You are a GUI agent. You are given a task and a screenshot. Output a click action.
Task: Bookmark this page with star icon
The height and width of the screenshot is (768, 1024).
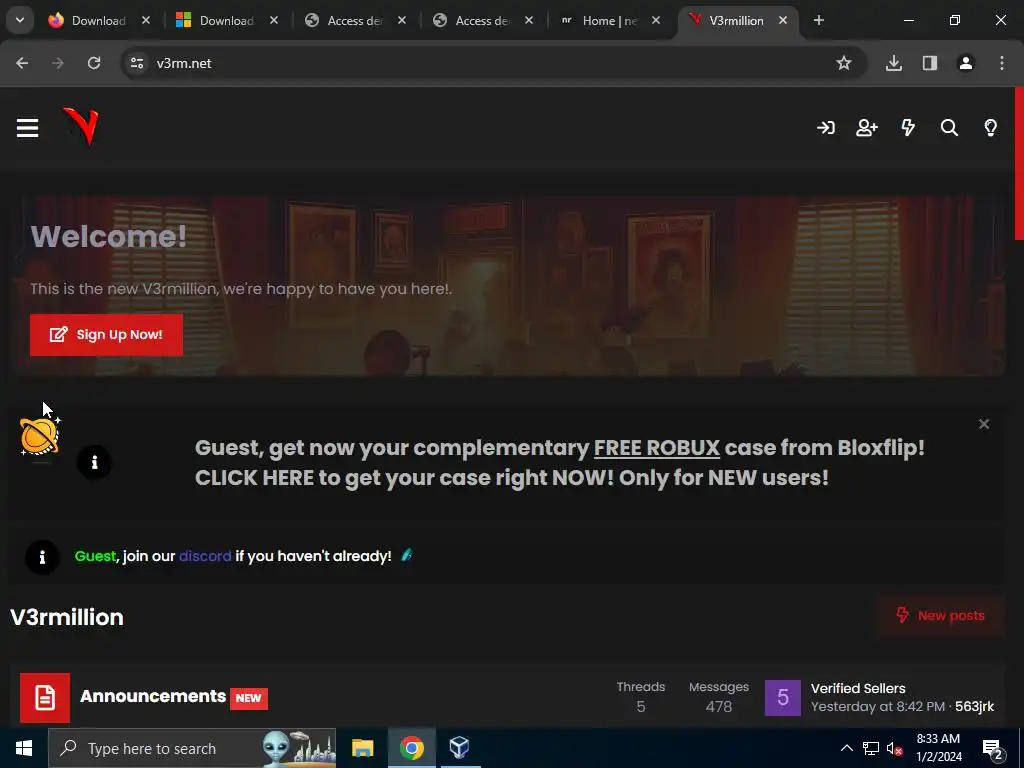pyautogui.click(x=844, y=63)
